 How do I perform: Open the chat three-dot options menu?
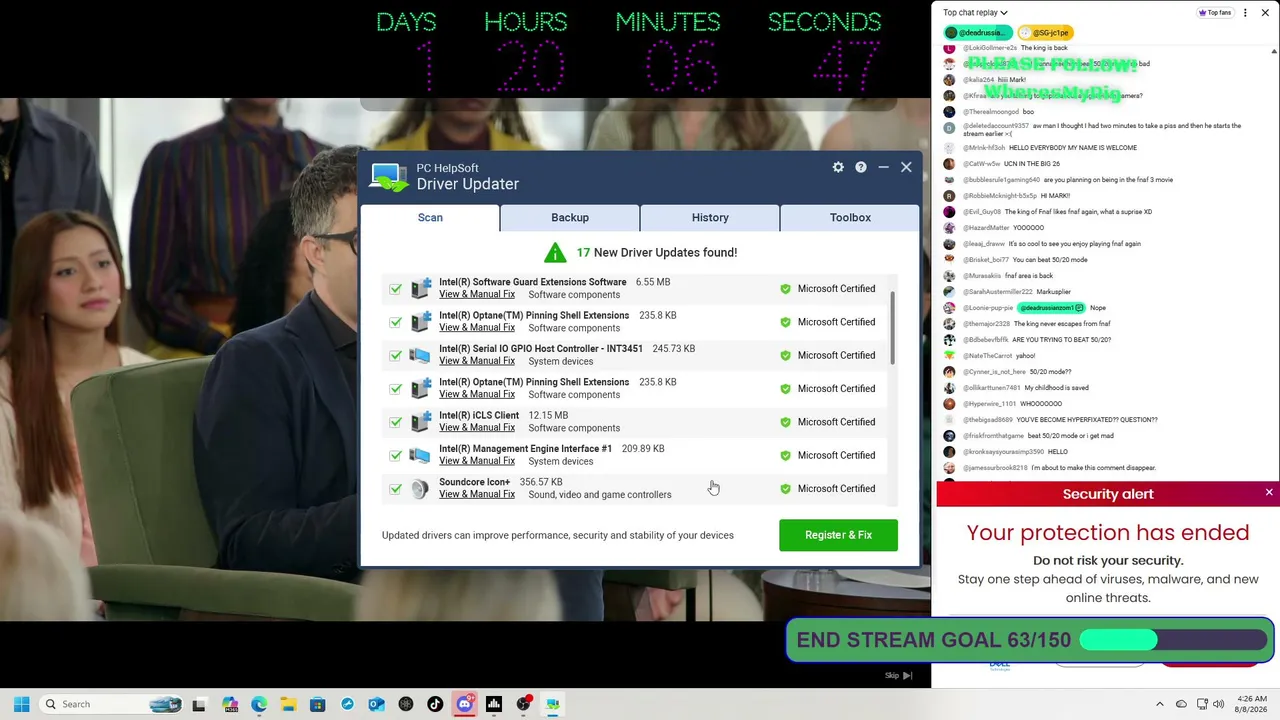pyautogui.click(x=1245, y=13)
